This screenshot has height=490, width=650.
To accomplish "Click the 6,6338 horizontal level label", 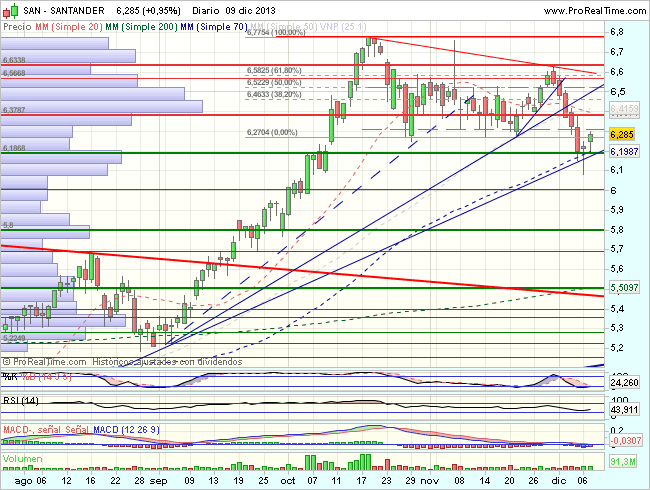I will point(14,61).
